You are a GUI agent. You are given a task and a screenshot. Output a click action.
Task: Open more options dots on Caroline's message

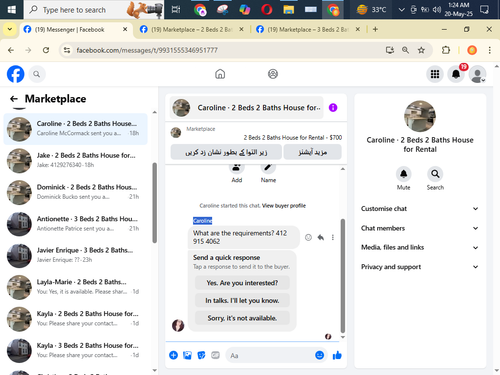pos(333,237)
